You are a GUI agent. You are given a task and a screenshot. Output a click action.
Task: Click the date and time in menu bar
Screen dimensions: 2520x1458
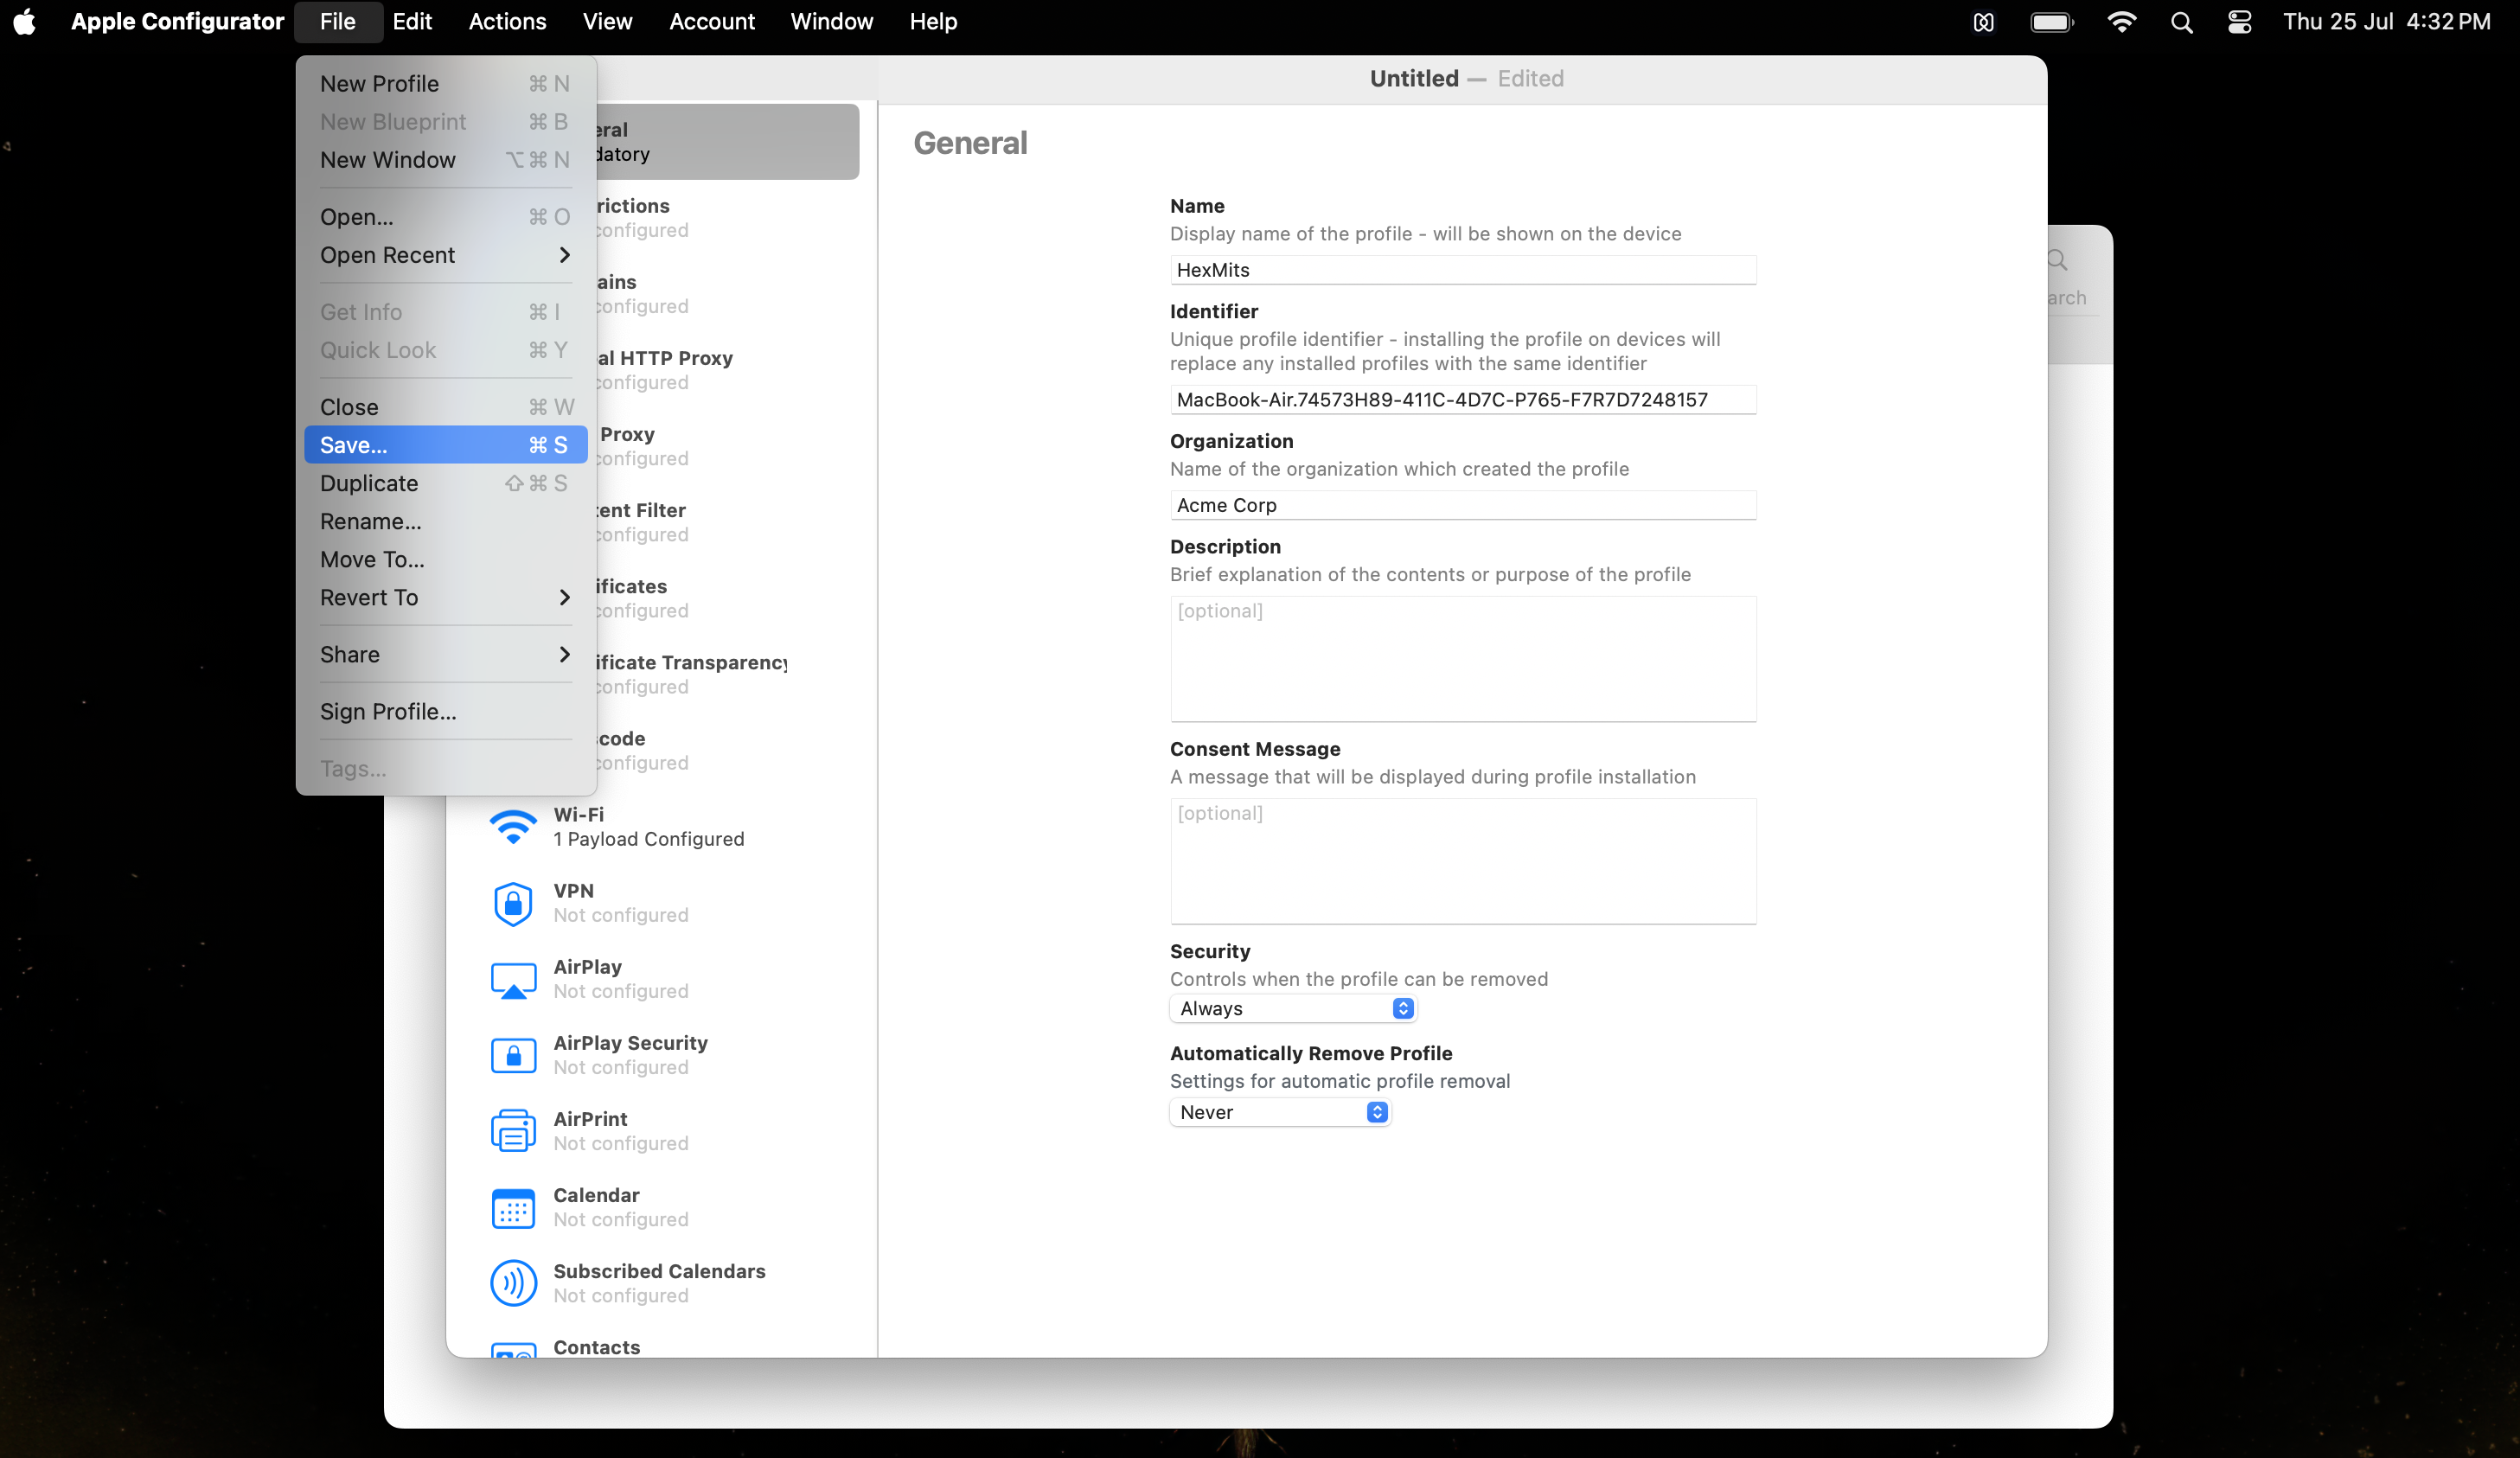(2386, 22)
